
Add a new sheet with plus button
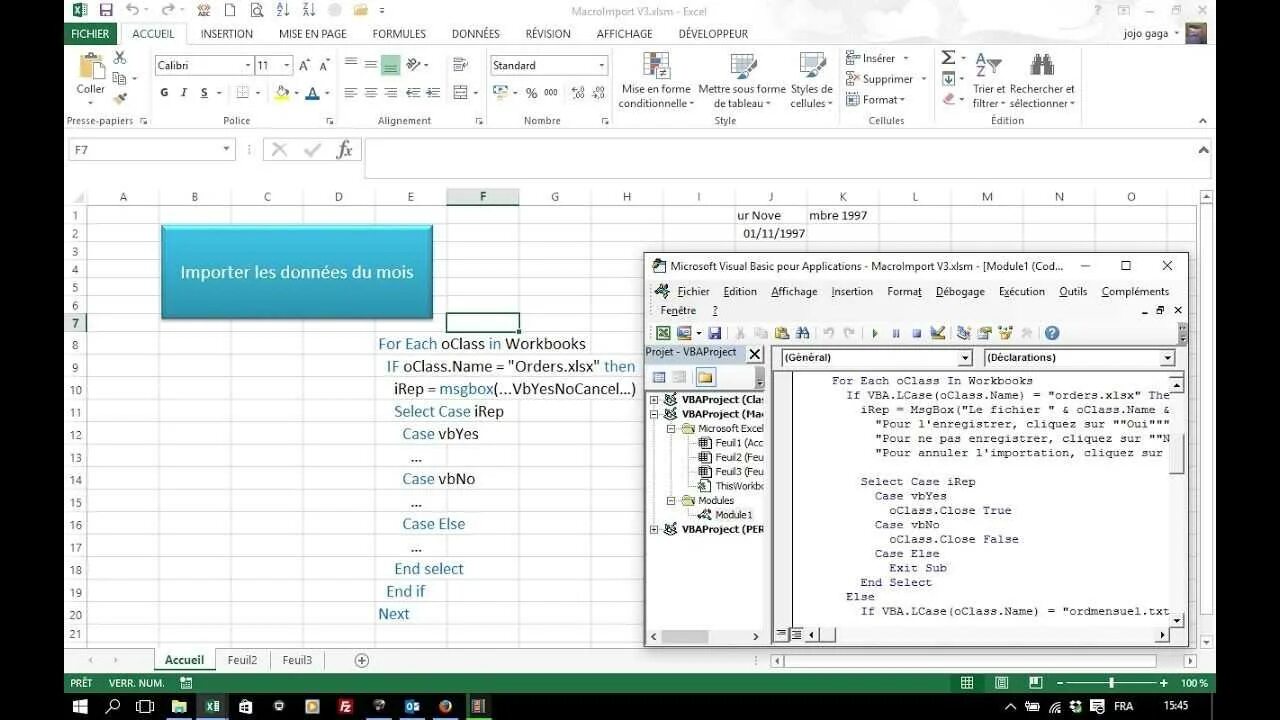362,660
